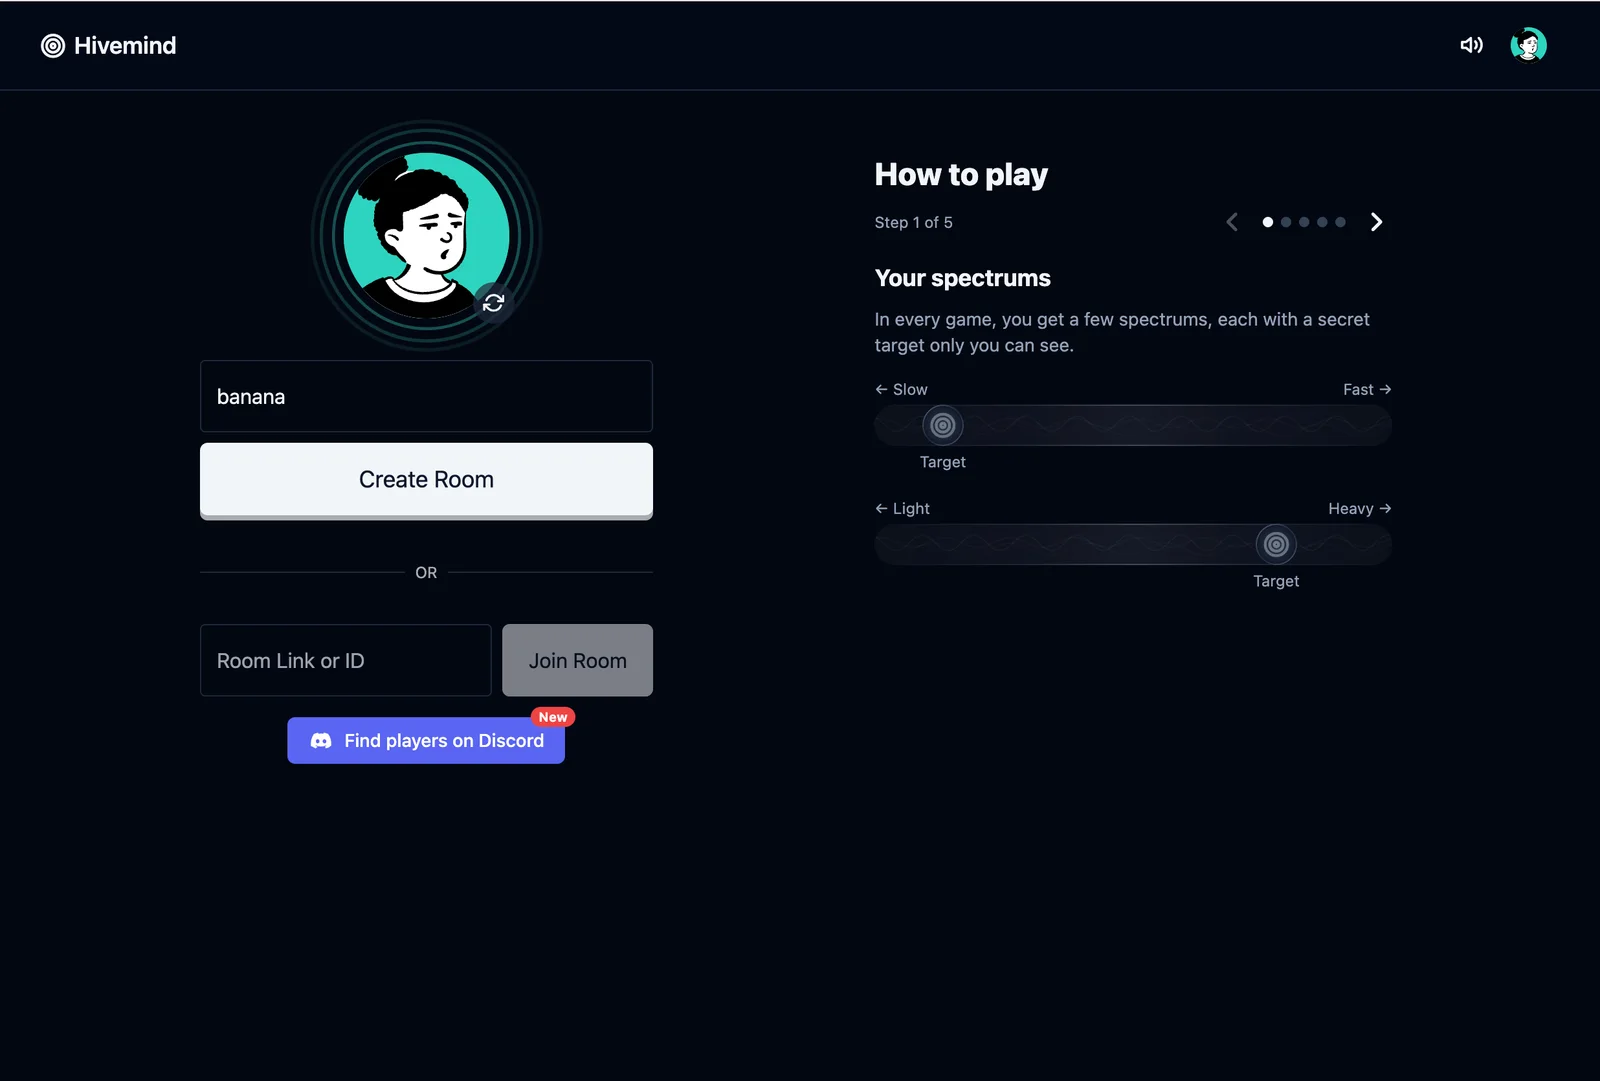
Task: Click the name field containing banana
Action: [x=426, y=396]
